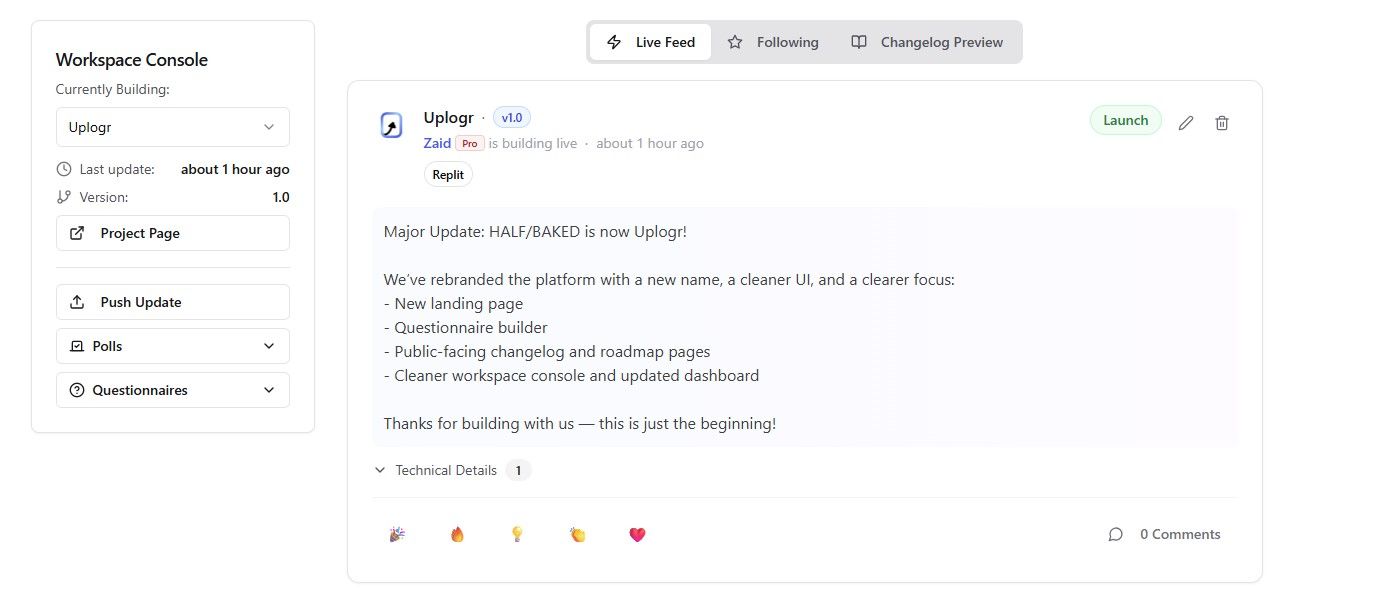Click the external link icon inside Project Page
Image resolution: width=1390 pixels, height=591 pixels.
[76, 232]
